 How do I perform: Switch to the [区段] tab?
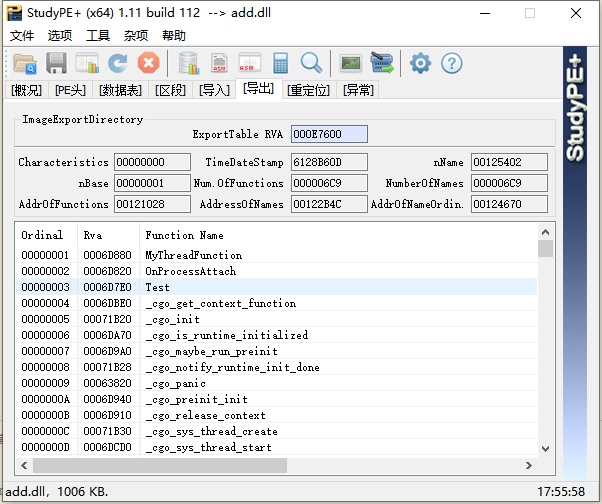(170, 90)
